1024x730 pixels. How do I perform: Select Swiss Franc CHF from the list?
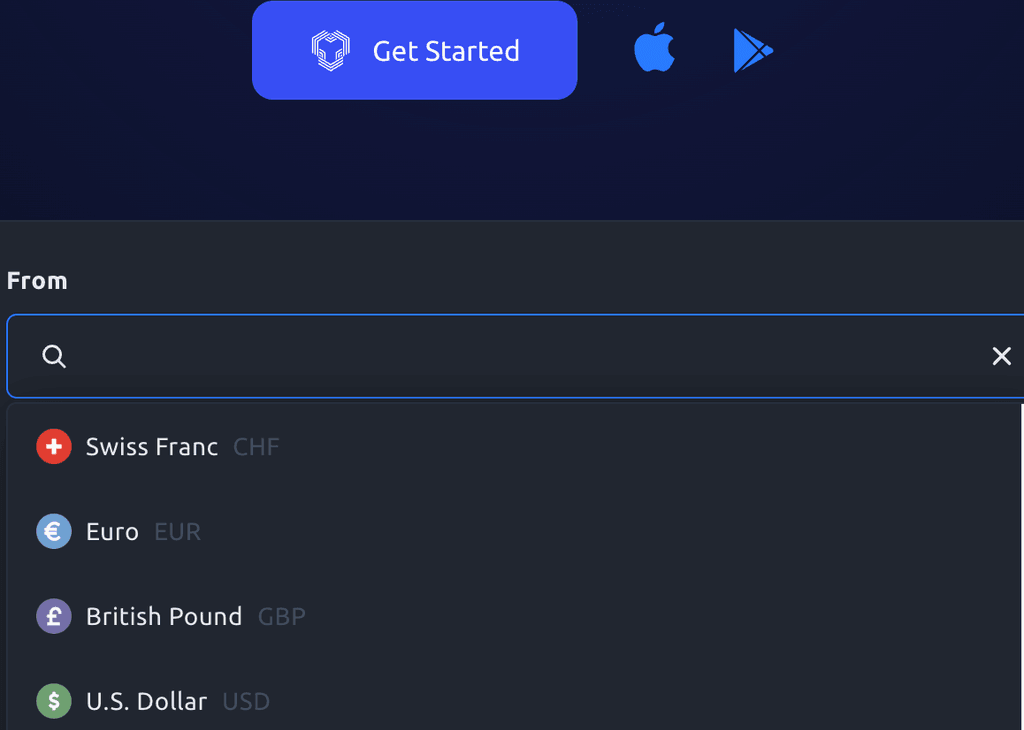click(153, 446)
